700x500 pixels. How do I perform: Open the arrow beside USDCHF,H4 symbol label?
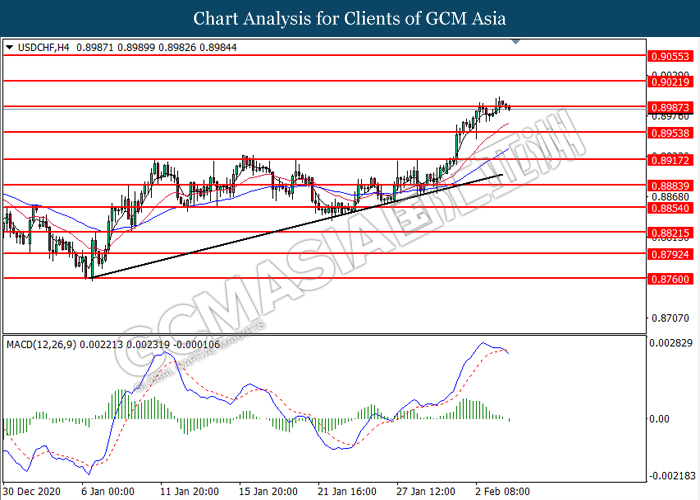9,46
